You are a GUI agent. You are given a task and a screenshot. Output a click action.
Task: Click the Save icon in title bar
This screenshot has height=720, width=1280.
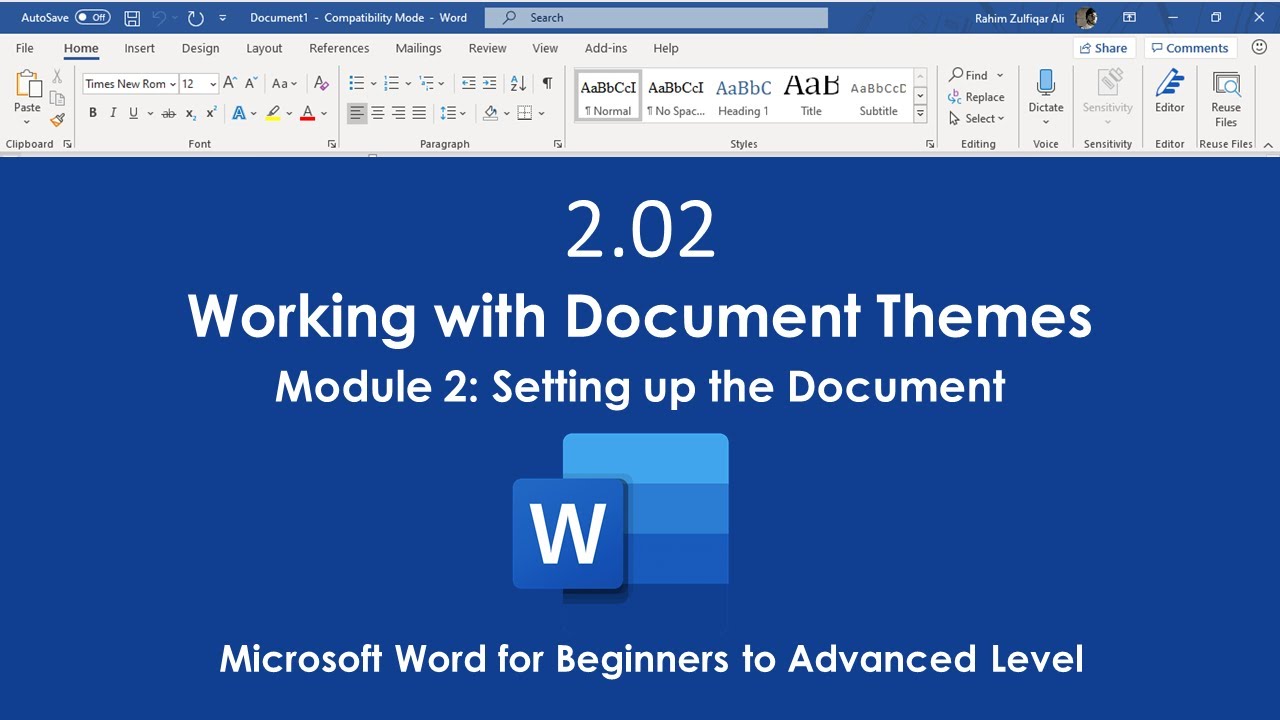(x=132, y=17)
